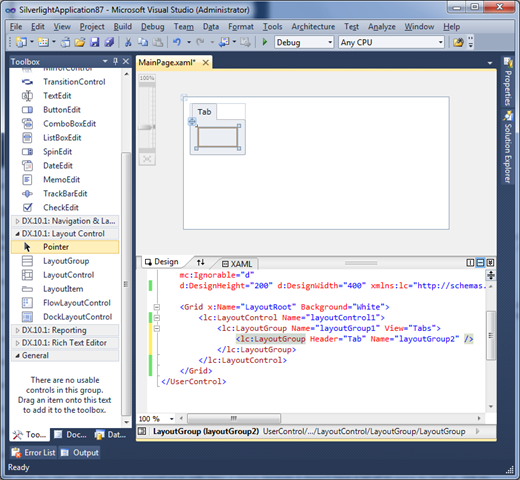The width and height of the screenshot is (520, 480).
Task: Click the Paste toolbar icon
Action: (158, 42)
